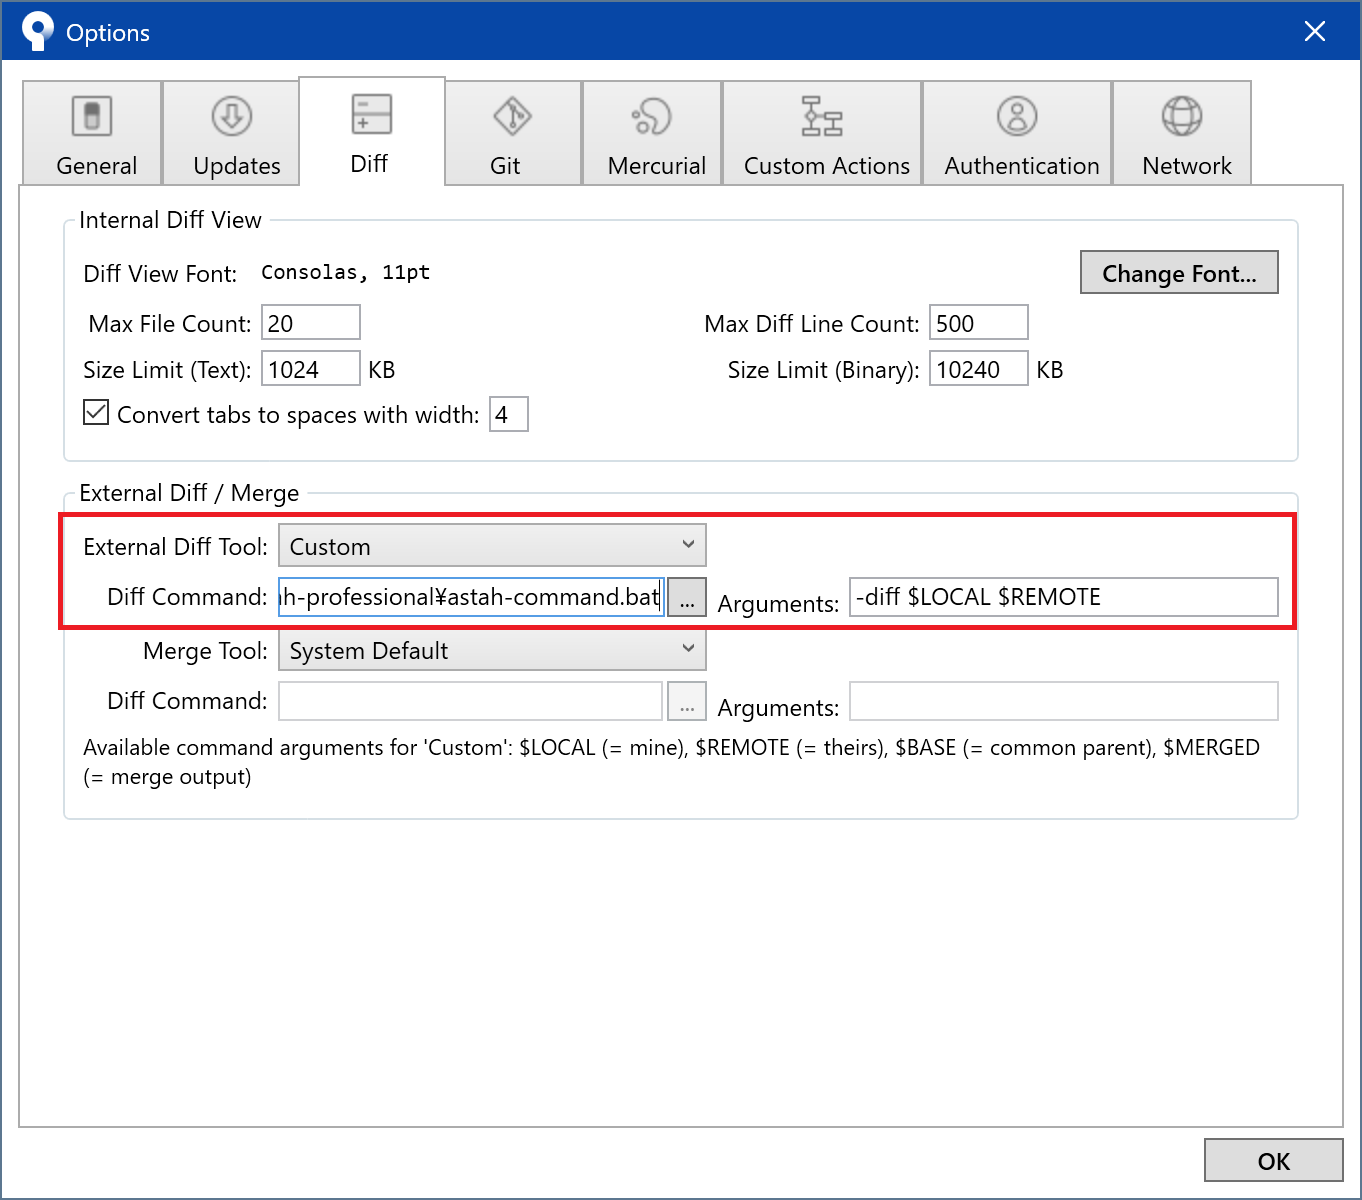Viewport: 1362px width, 1200px height.
Task: Open the merge diff command file browser
Action: click(686, 701)
